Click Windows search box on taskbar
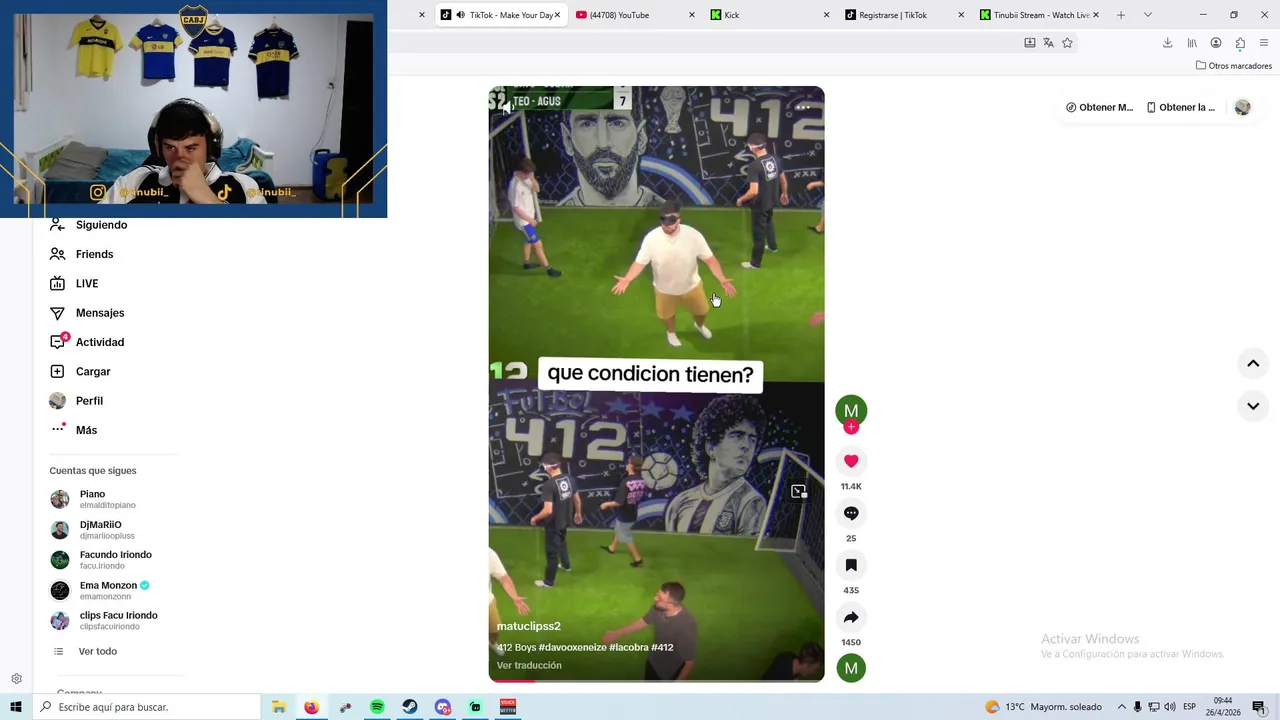 147,707
